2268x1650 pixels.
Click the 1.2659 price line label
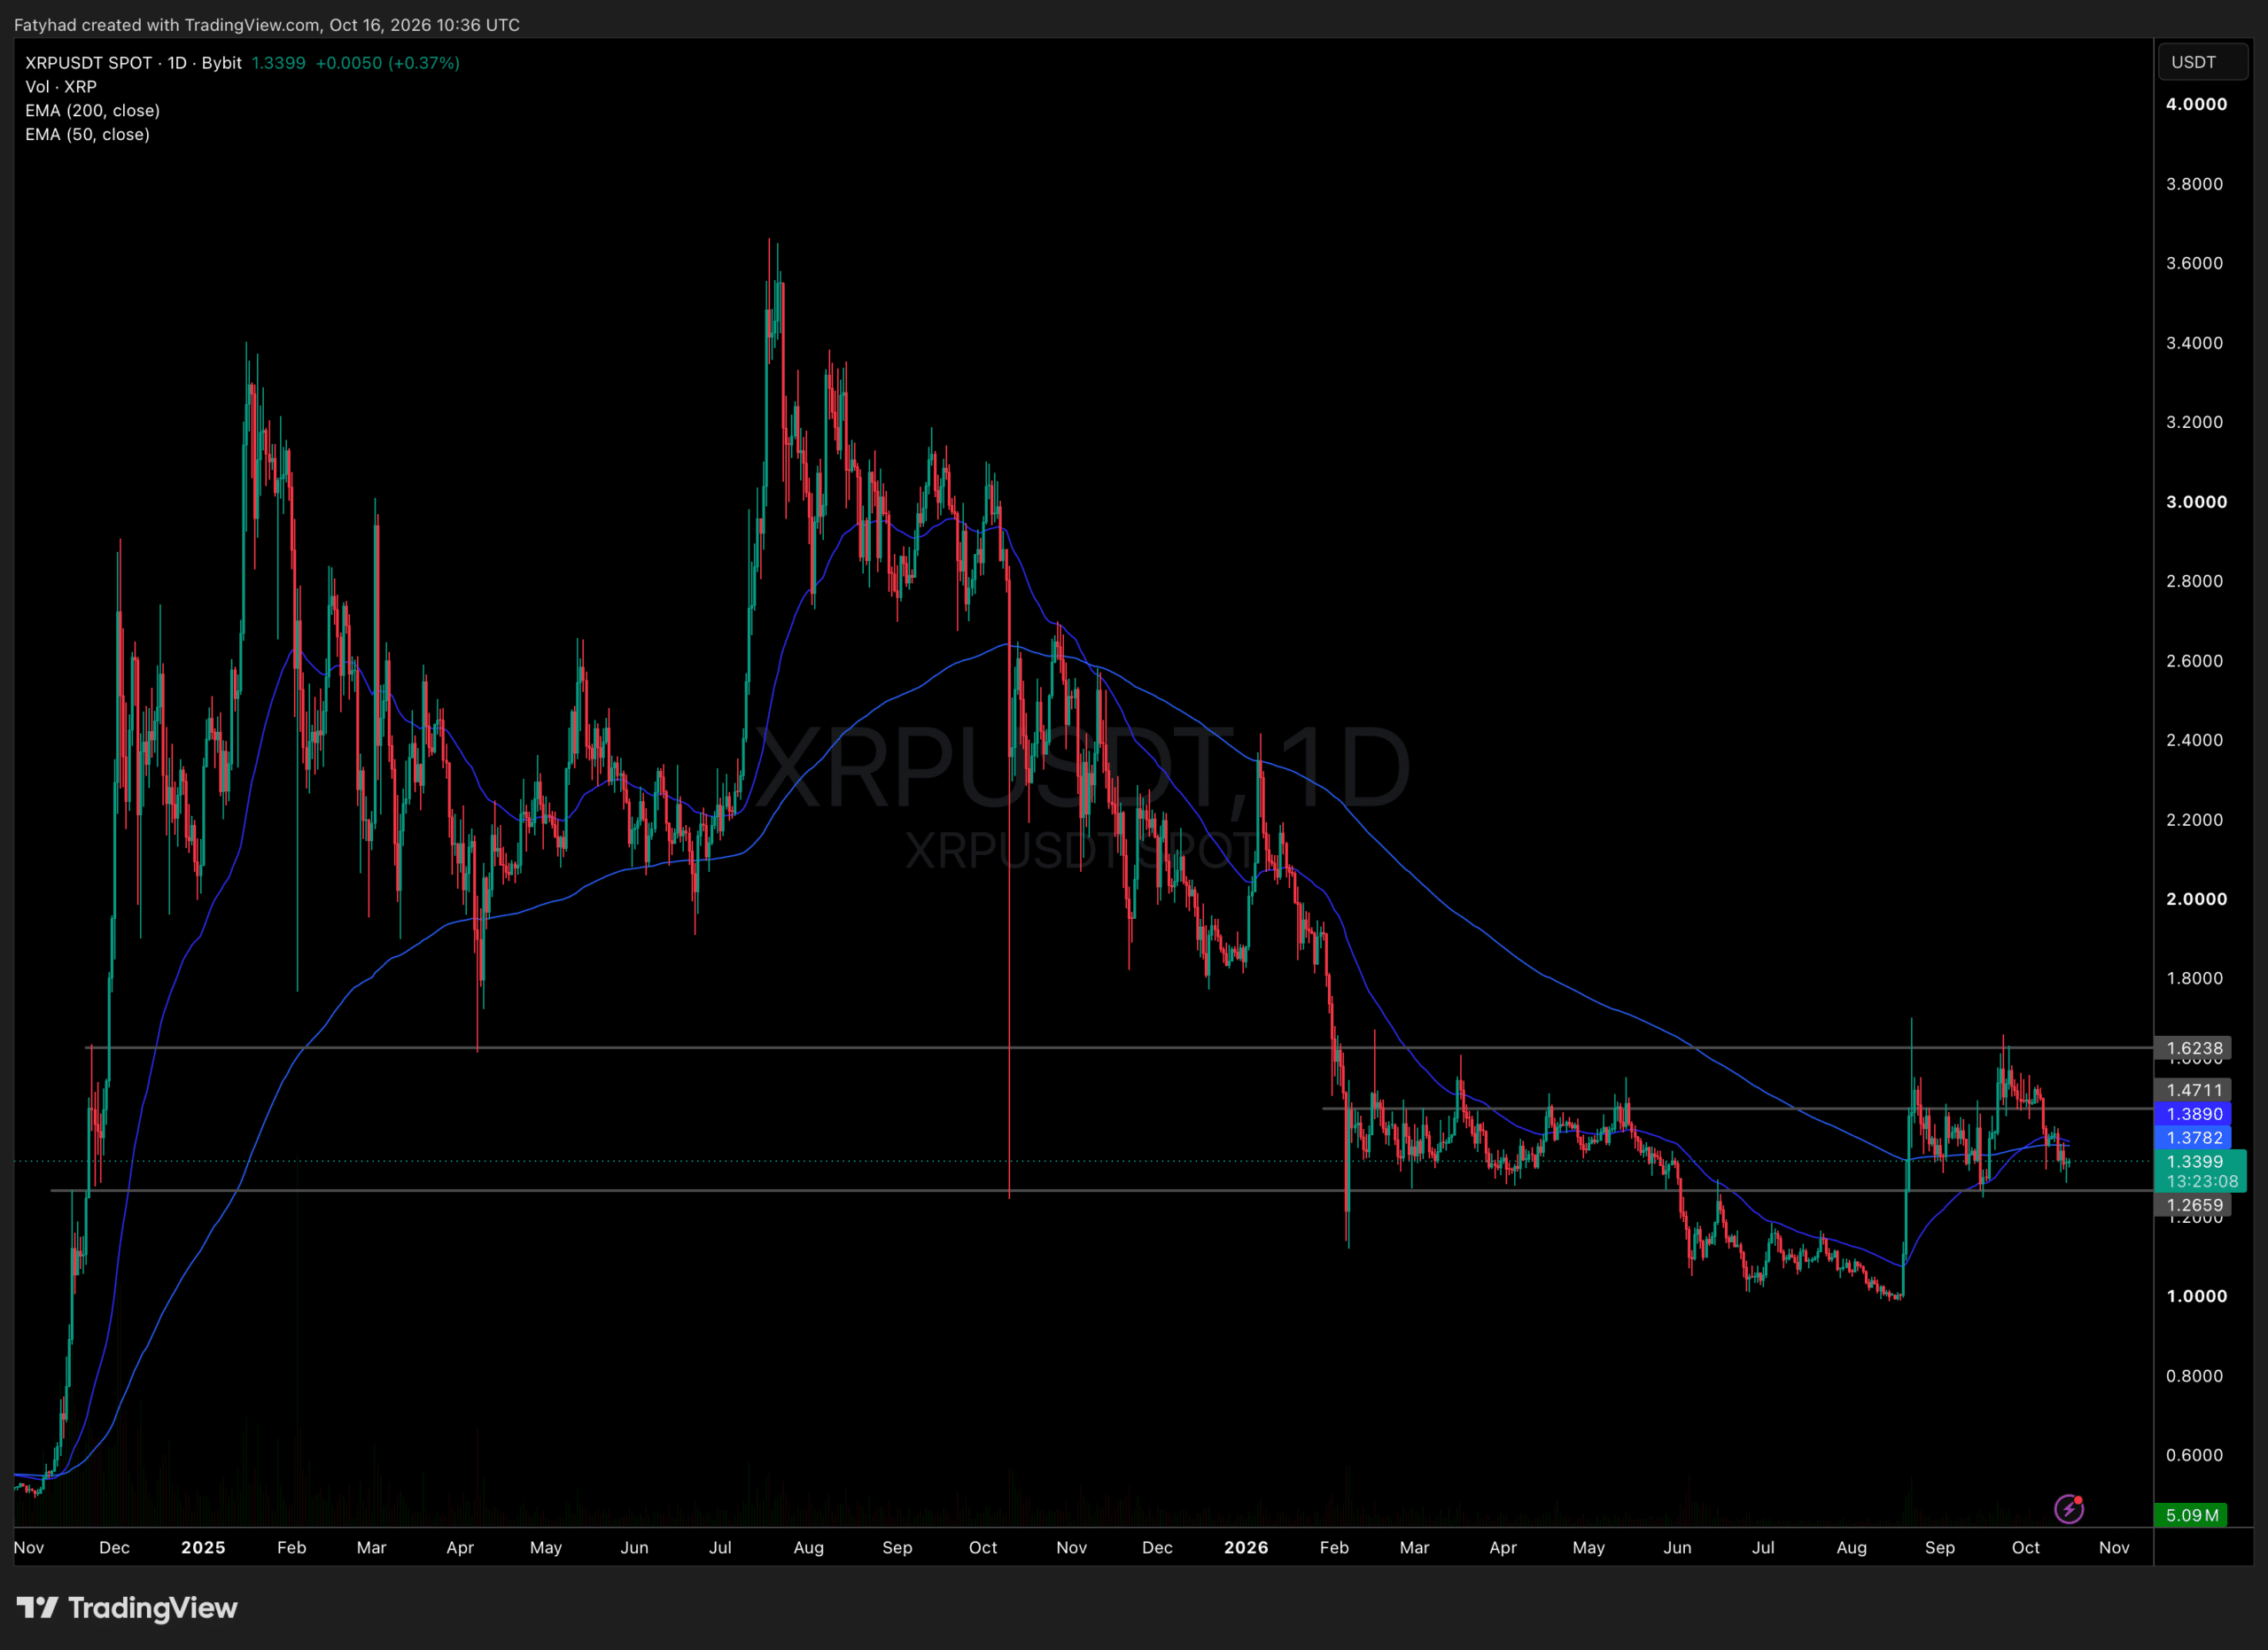point(2194,1205)
